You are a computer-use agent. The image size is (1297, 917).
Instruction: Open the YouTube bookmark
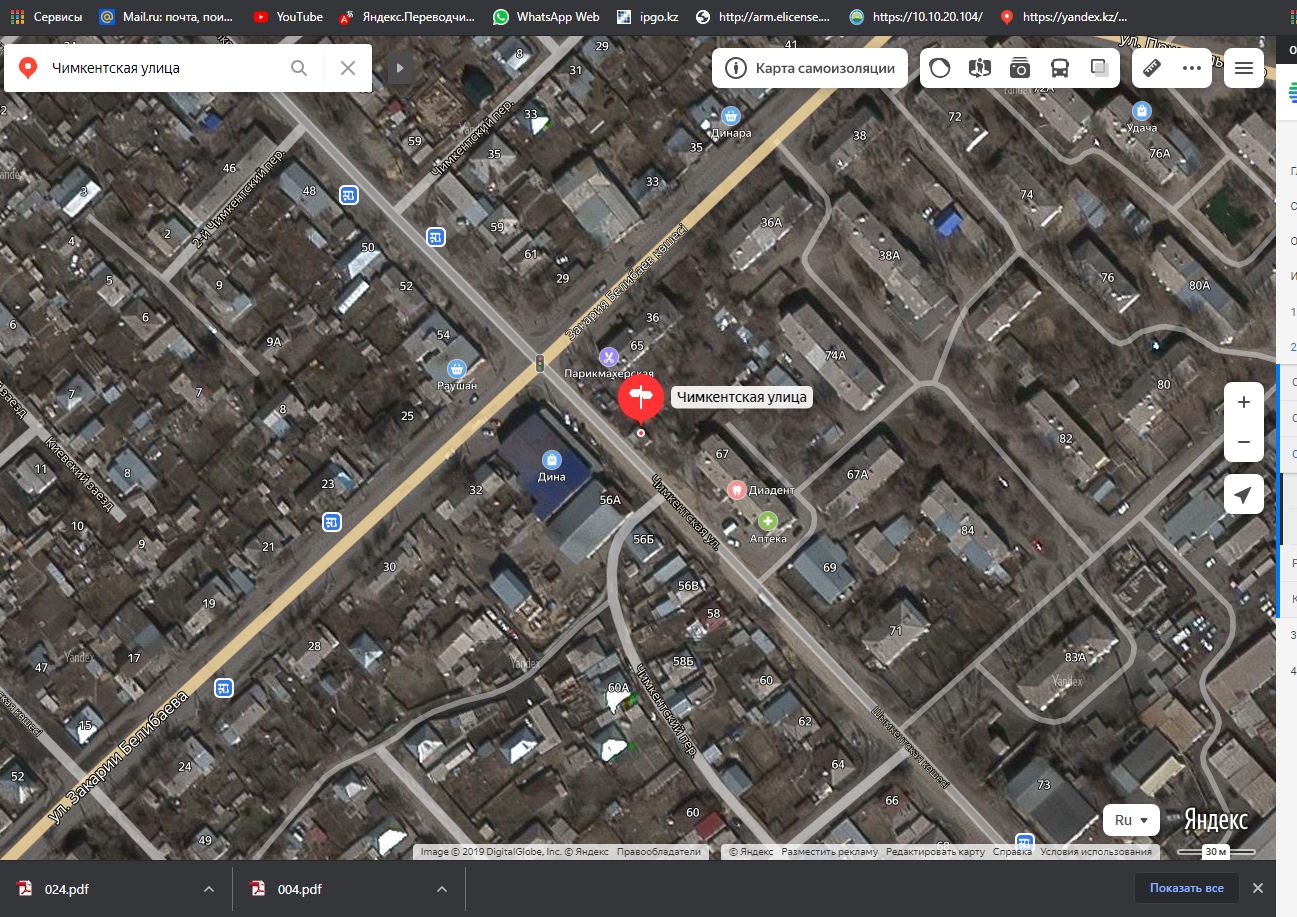coord(288,17)
